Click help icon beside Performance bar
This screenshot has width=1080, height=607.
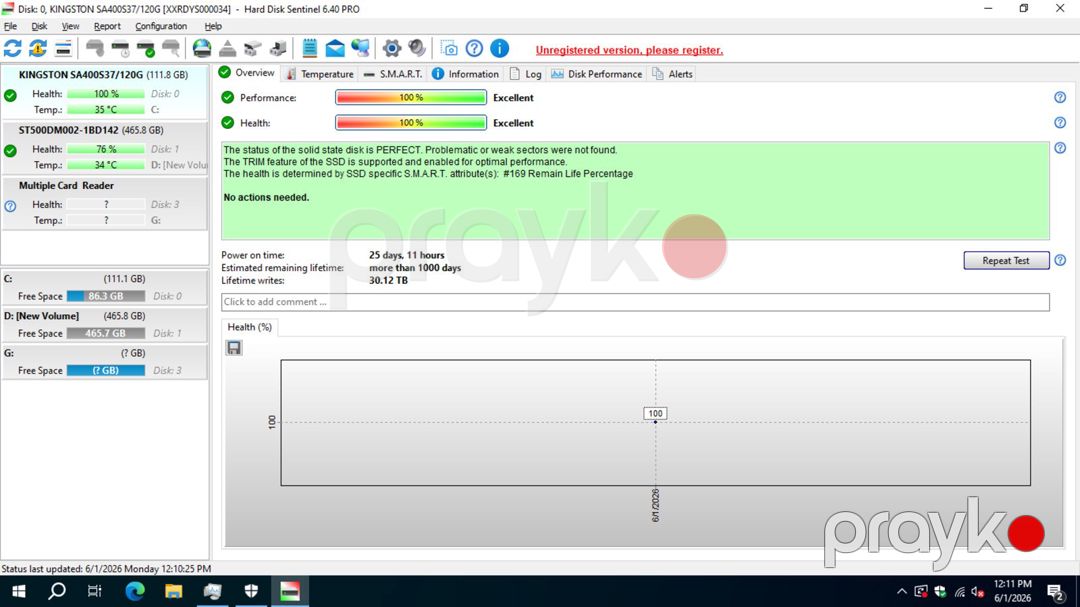click(1060, 98)
